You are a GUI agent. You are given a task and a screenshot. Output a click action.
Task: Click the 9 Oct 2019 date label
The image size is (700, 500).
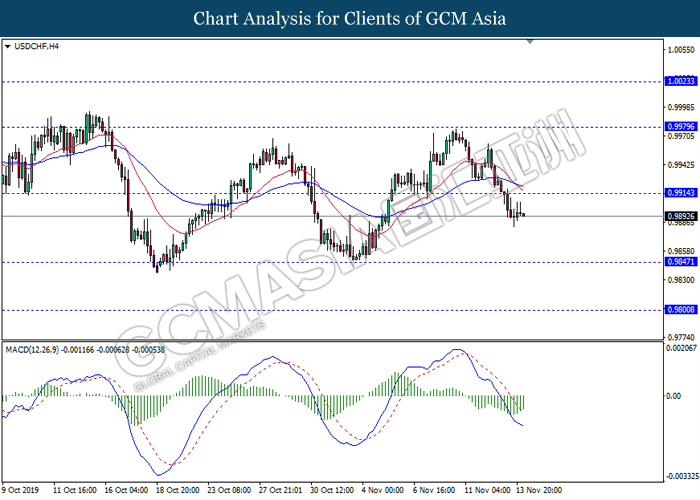(20, 490)
